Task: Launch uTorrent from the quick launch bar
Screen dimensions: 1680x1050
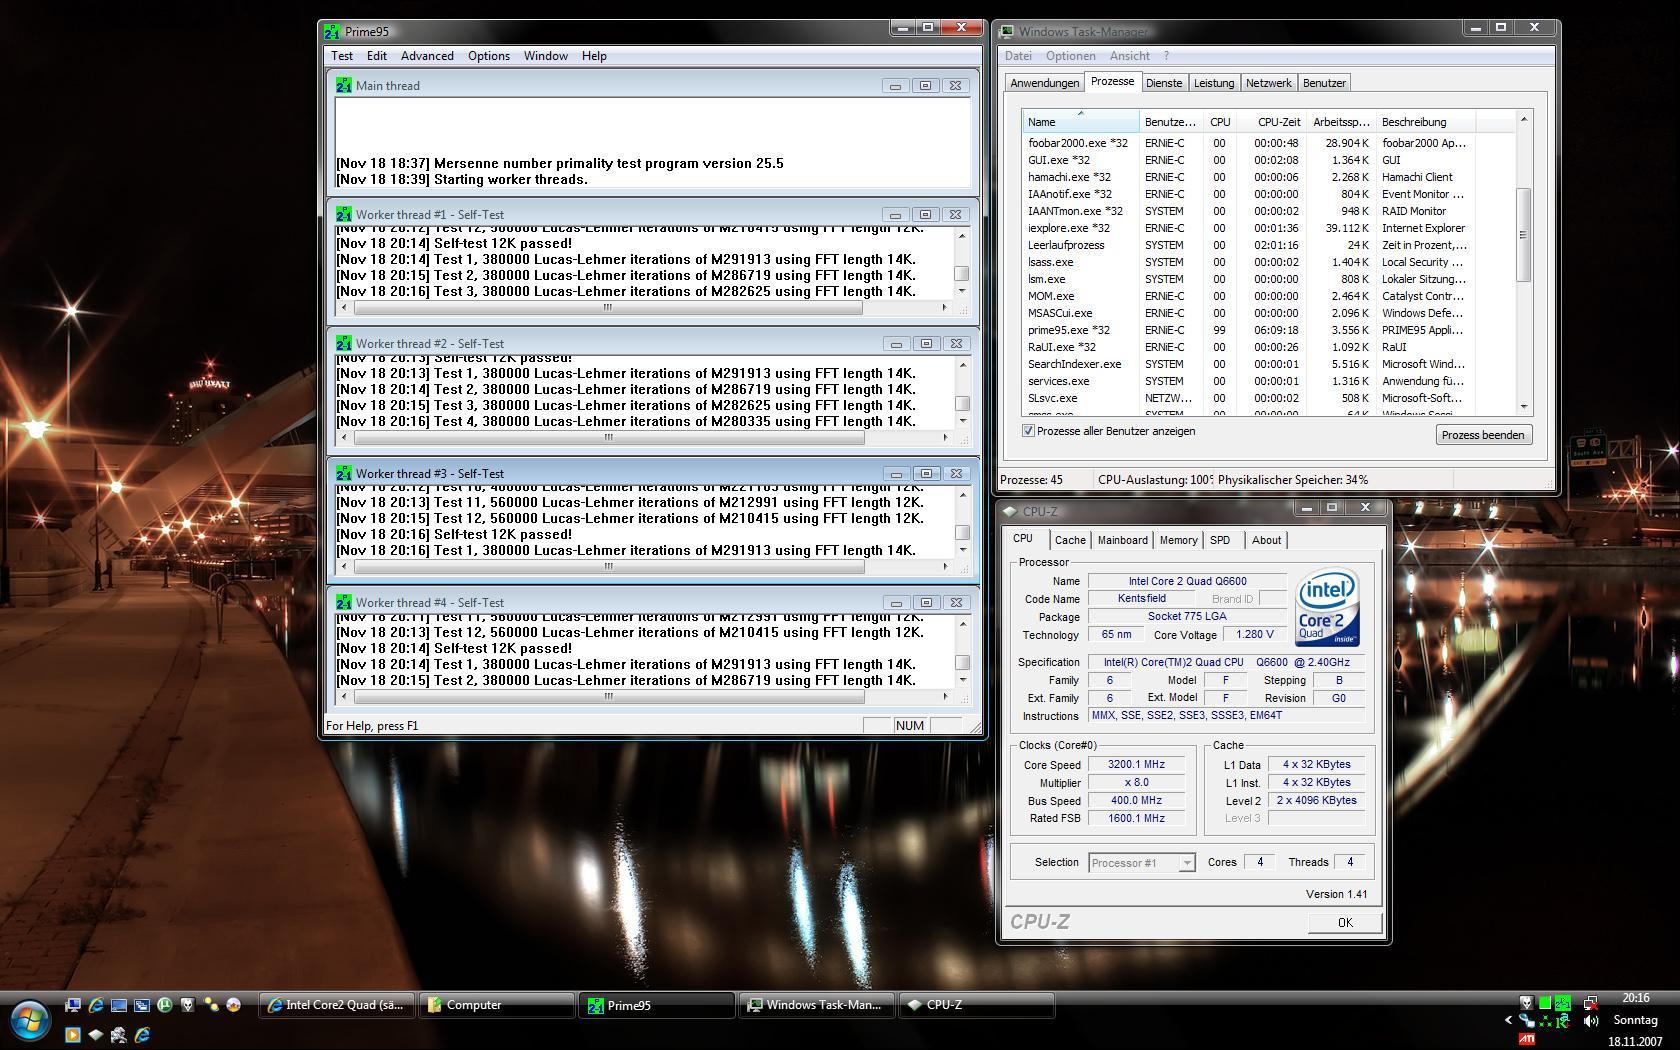Action: pyautogui.click(x=165, y=1005)
